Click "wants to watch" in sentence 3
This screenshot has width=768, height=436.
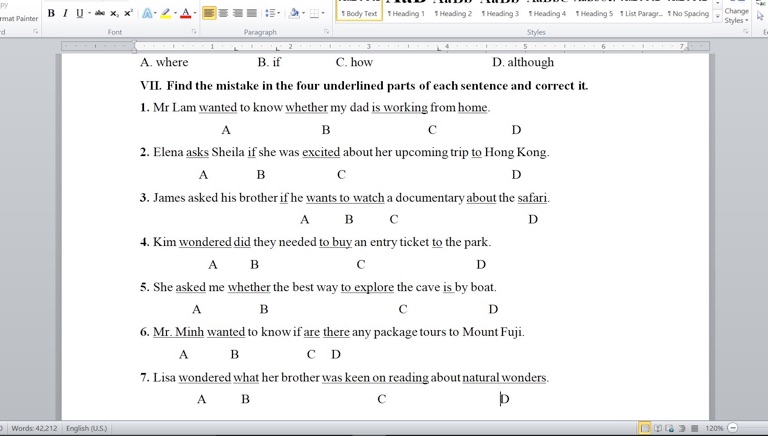[345, 198]
